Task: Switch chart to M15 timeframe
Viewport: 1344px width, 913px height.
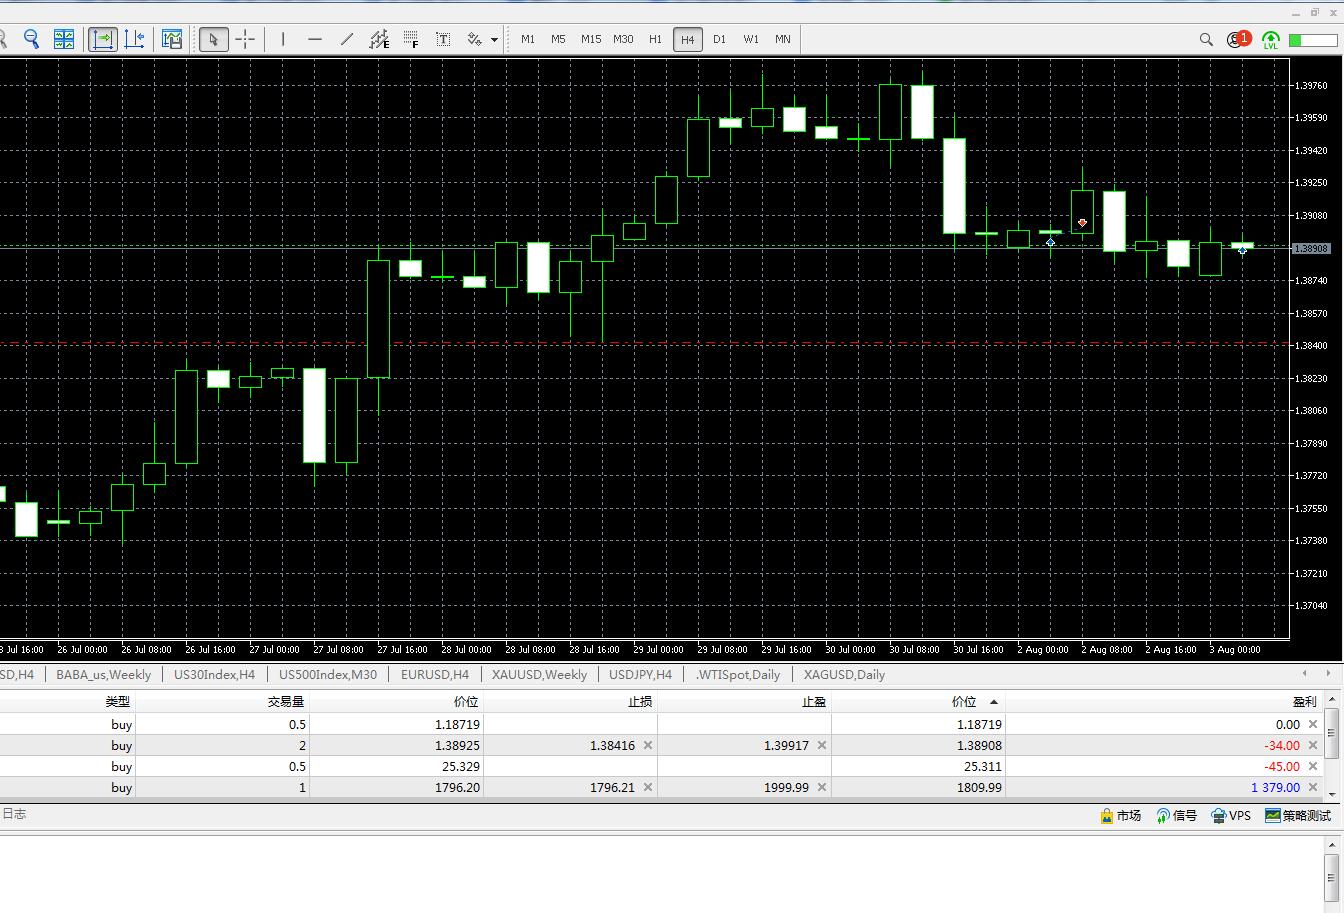Action: click(x=591, y=39)
